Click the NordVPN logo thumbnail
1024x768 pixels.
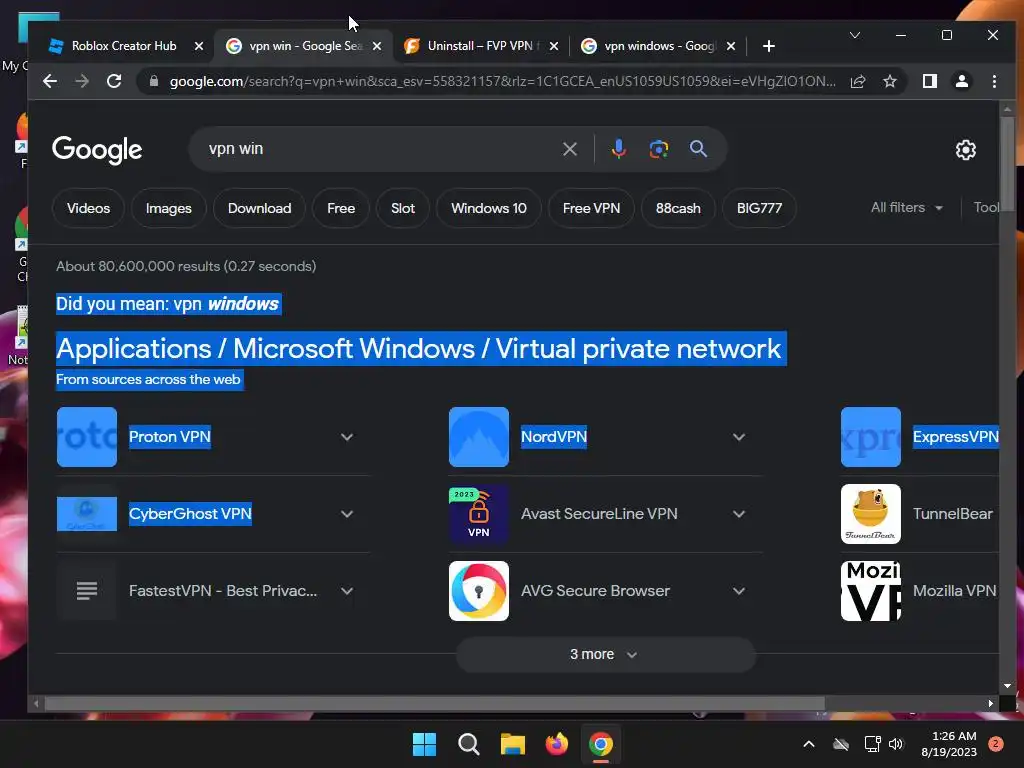[479, 437]
